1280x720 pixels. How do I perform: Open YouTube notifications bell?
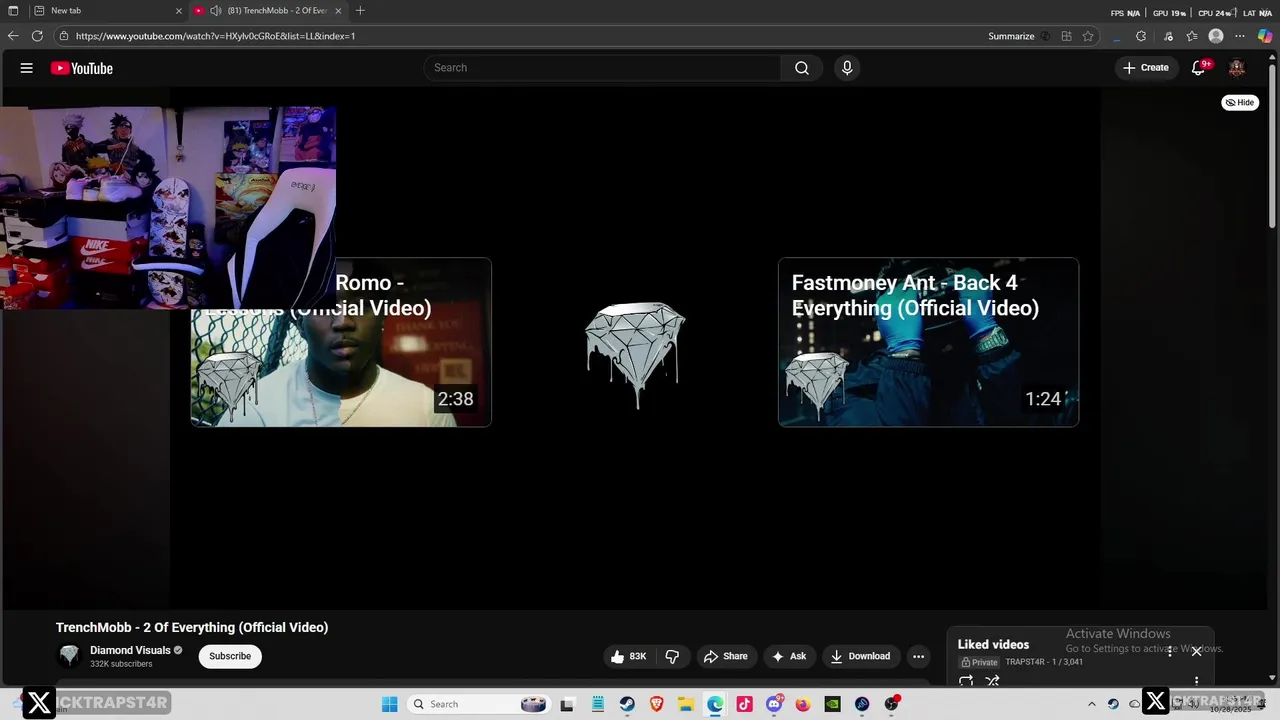[x=1198, y=68]
